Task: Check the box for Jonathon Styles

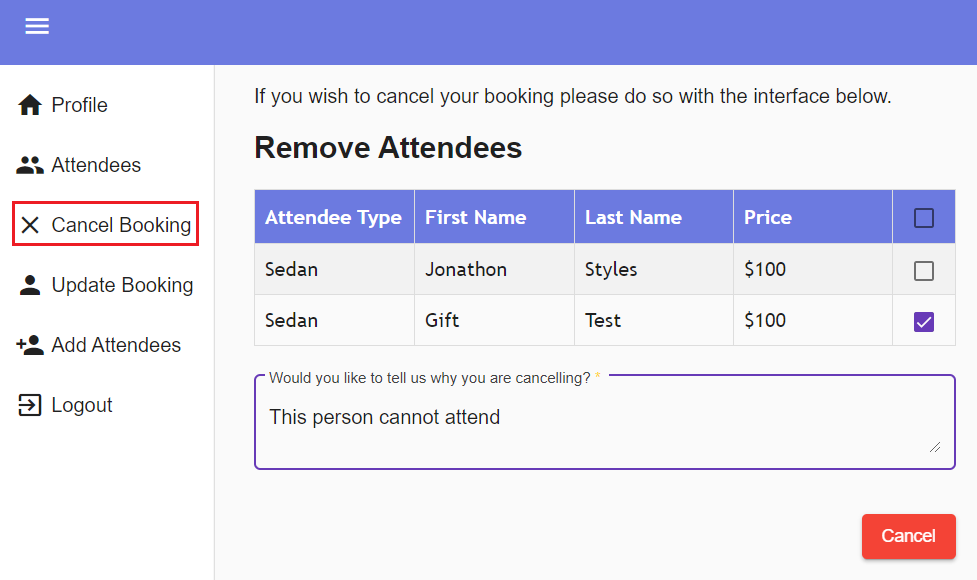Action: (x=923, y=269)
